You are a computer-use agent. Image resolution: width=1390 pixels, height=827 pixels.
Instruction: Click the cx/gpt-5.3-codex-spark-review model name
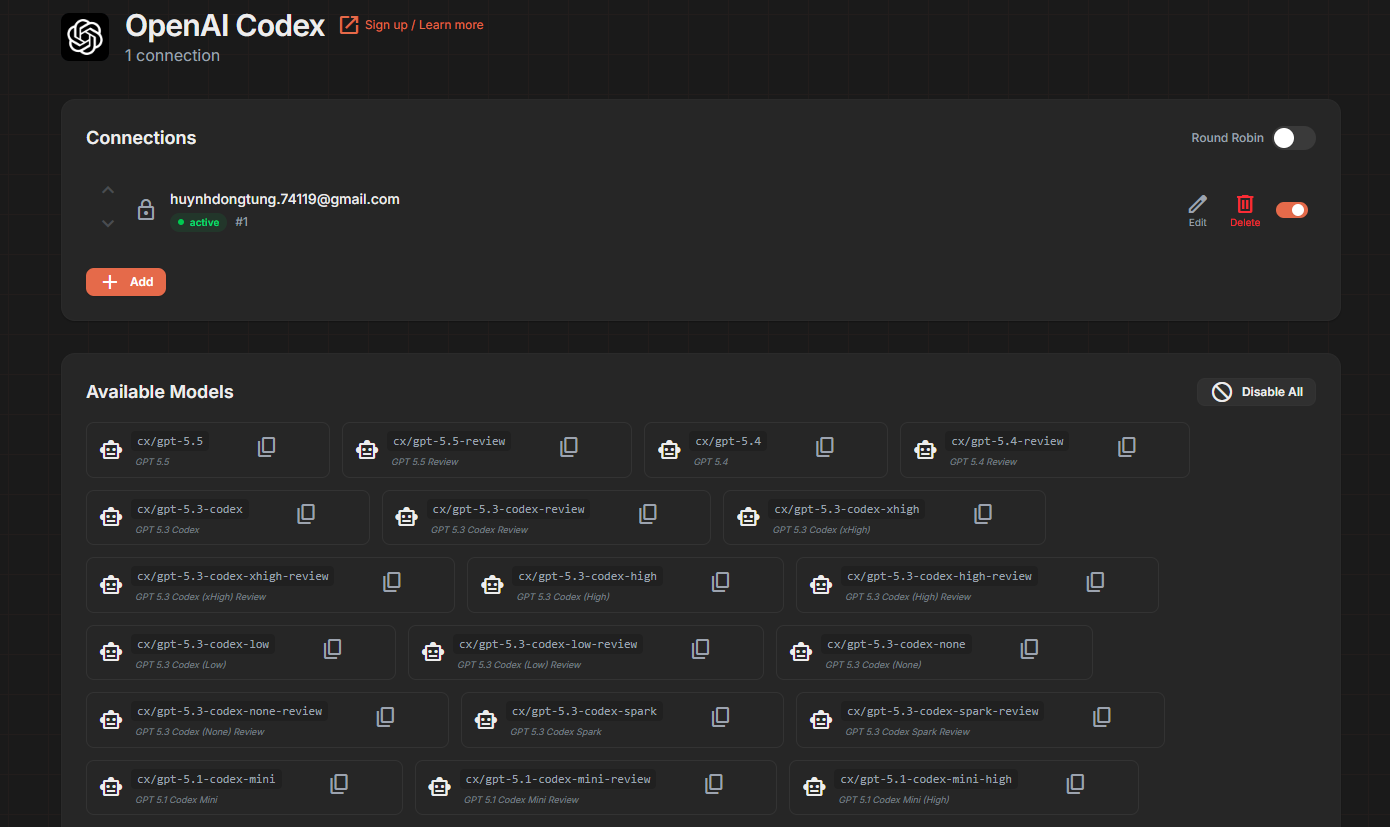(943, 711)
